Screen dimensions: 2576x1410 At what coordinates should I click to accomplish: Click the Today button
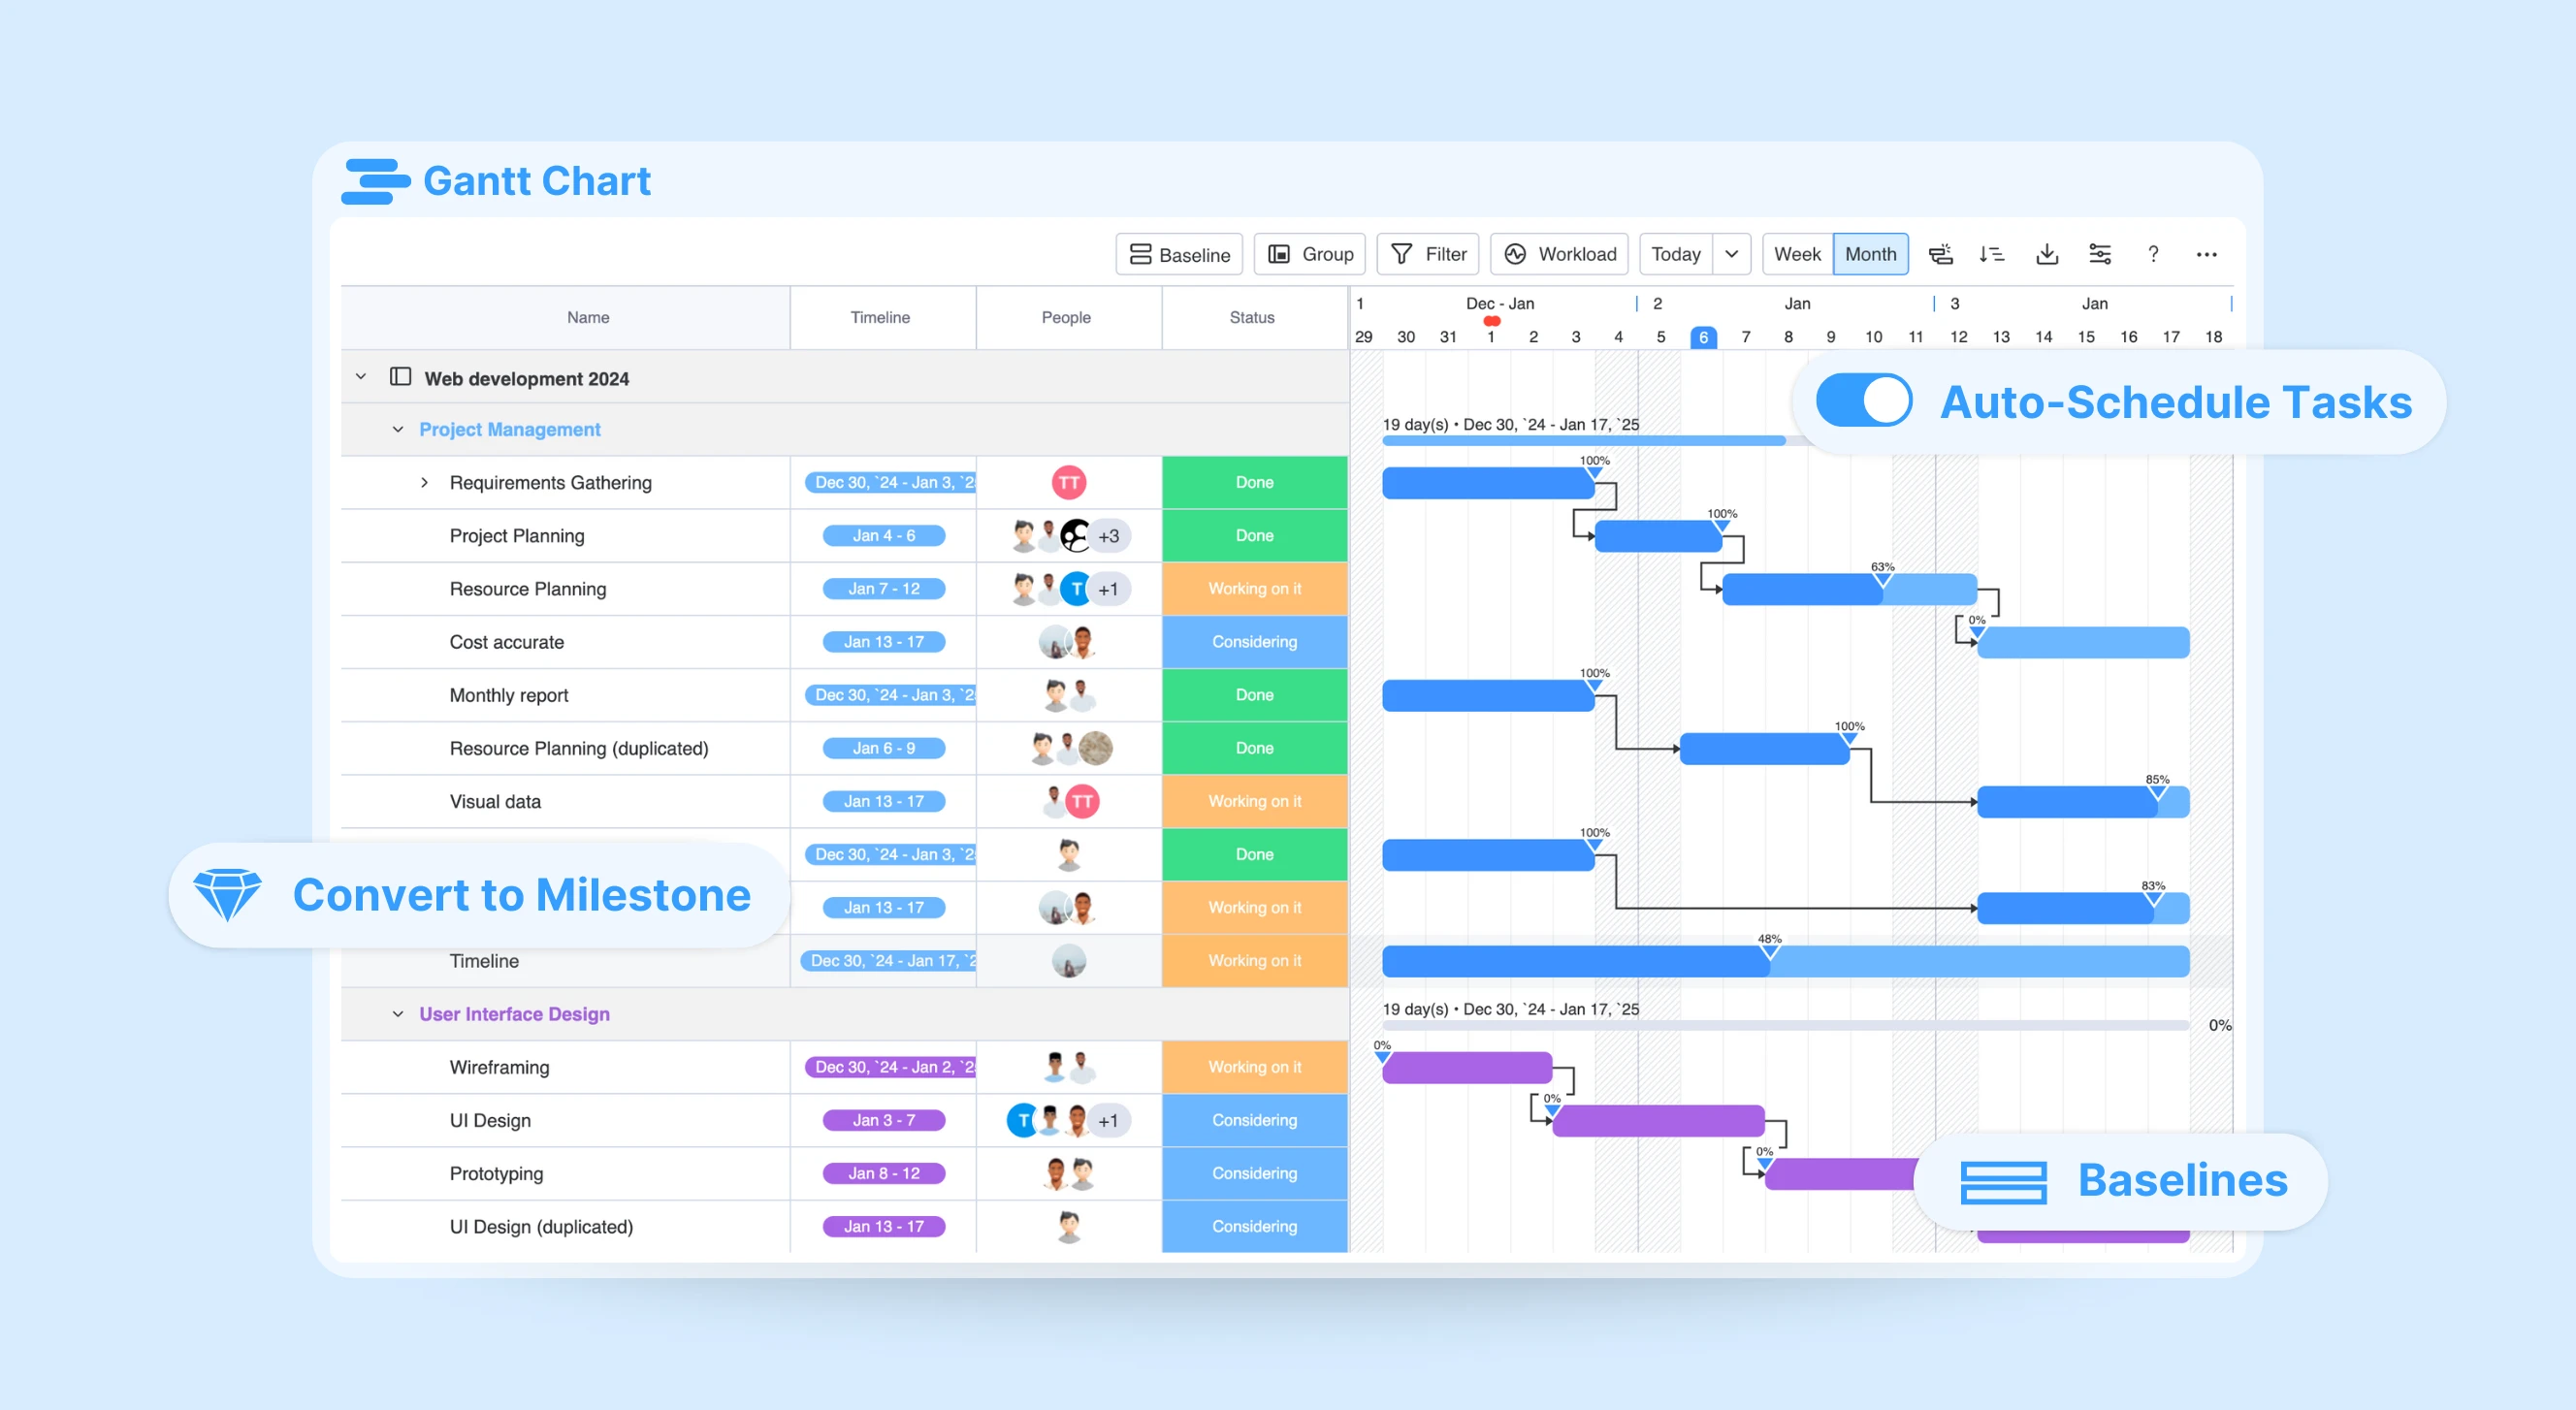pos(1673,253)
